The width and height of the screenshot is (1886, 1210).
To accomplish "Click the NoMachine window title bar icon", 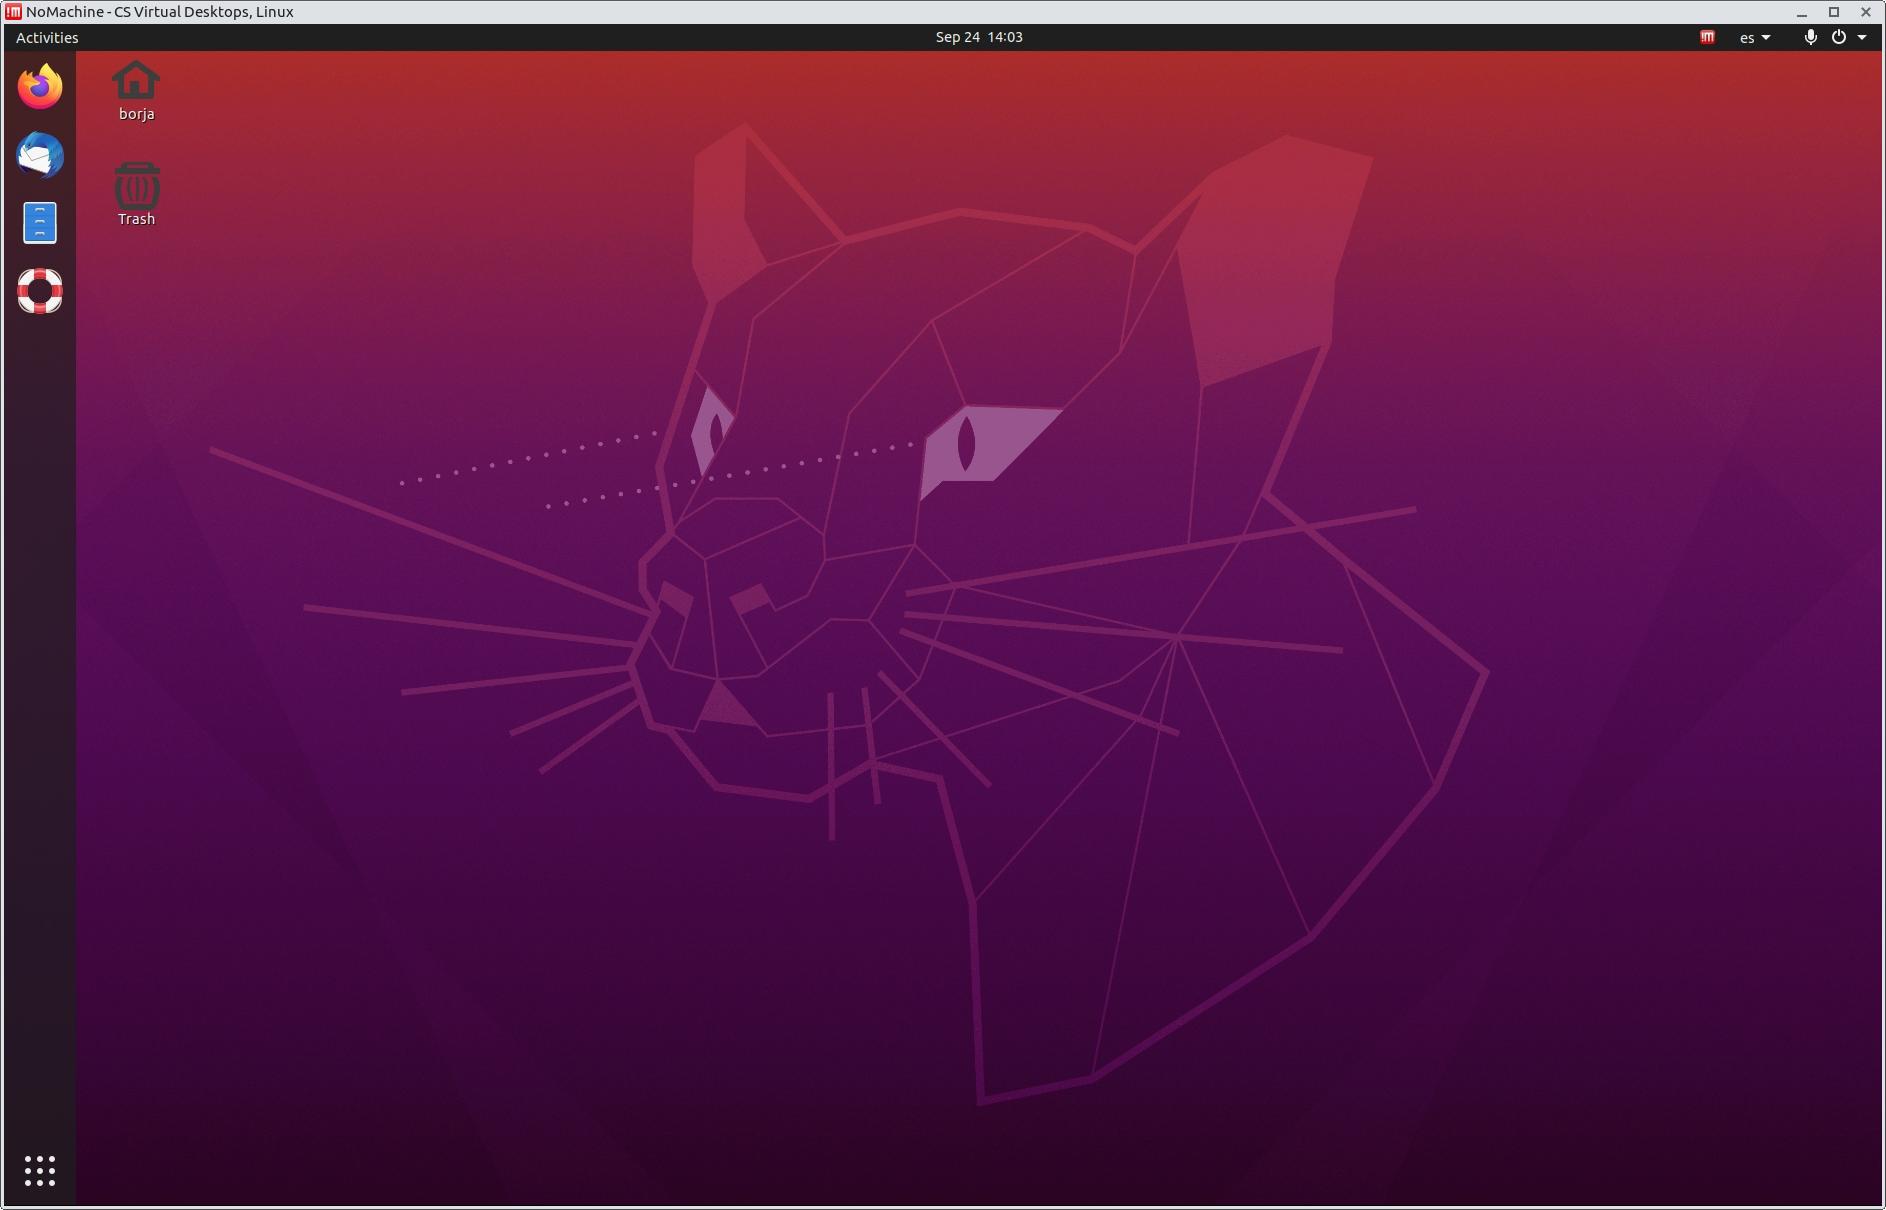I will tap(13, 12).
